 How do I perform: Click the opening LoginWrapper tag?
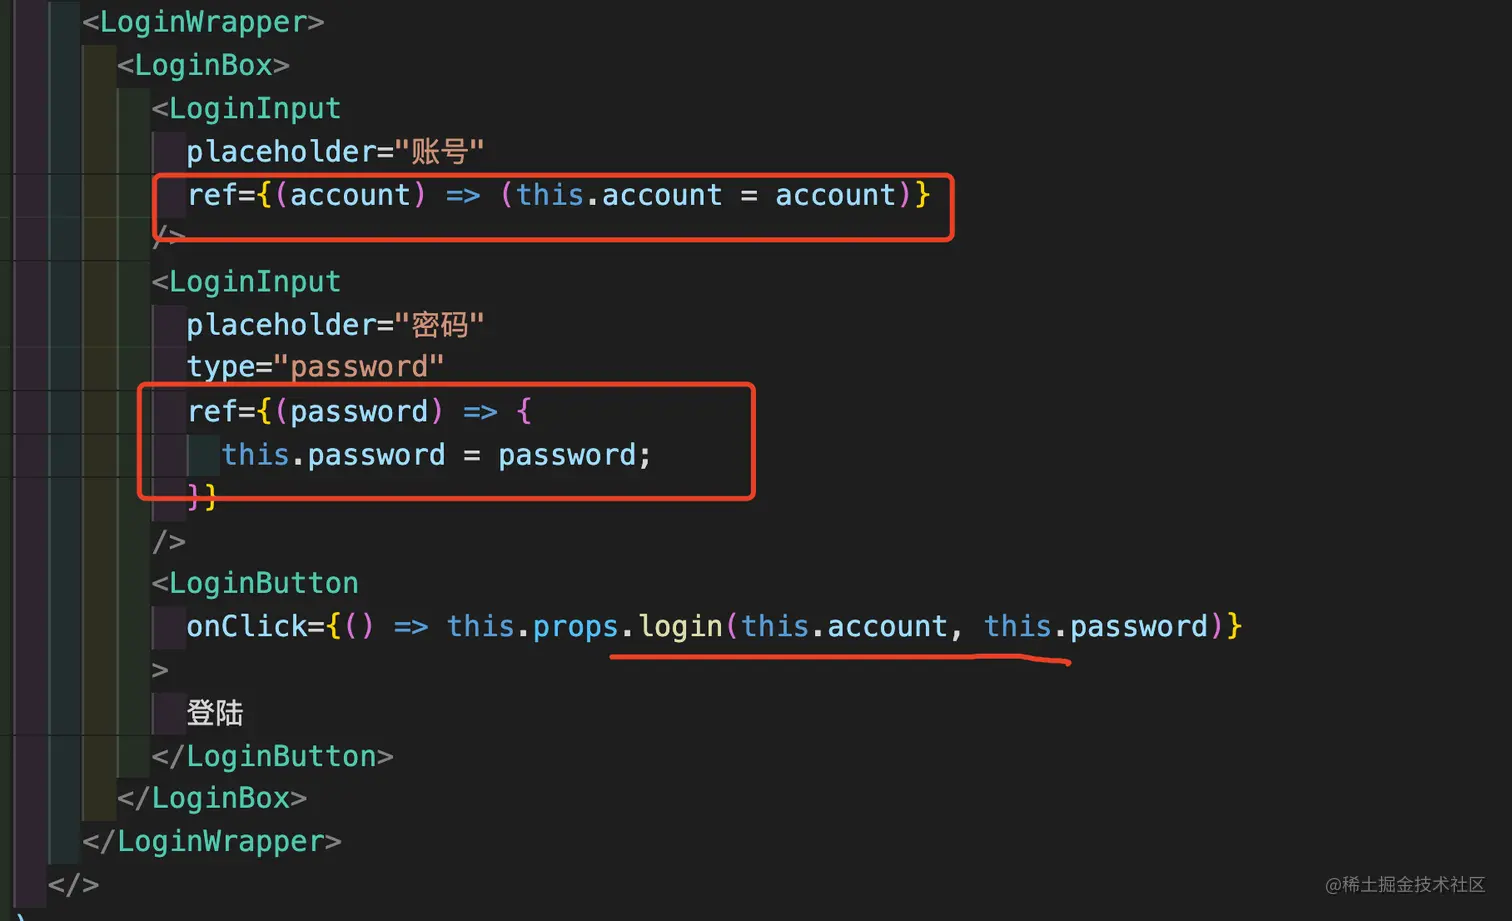point(203,22)
